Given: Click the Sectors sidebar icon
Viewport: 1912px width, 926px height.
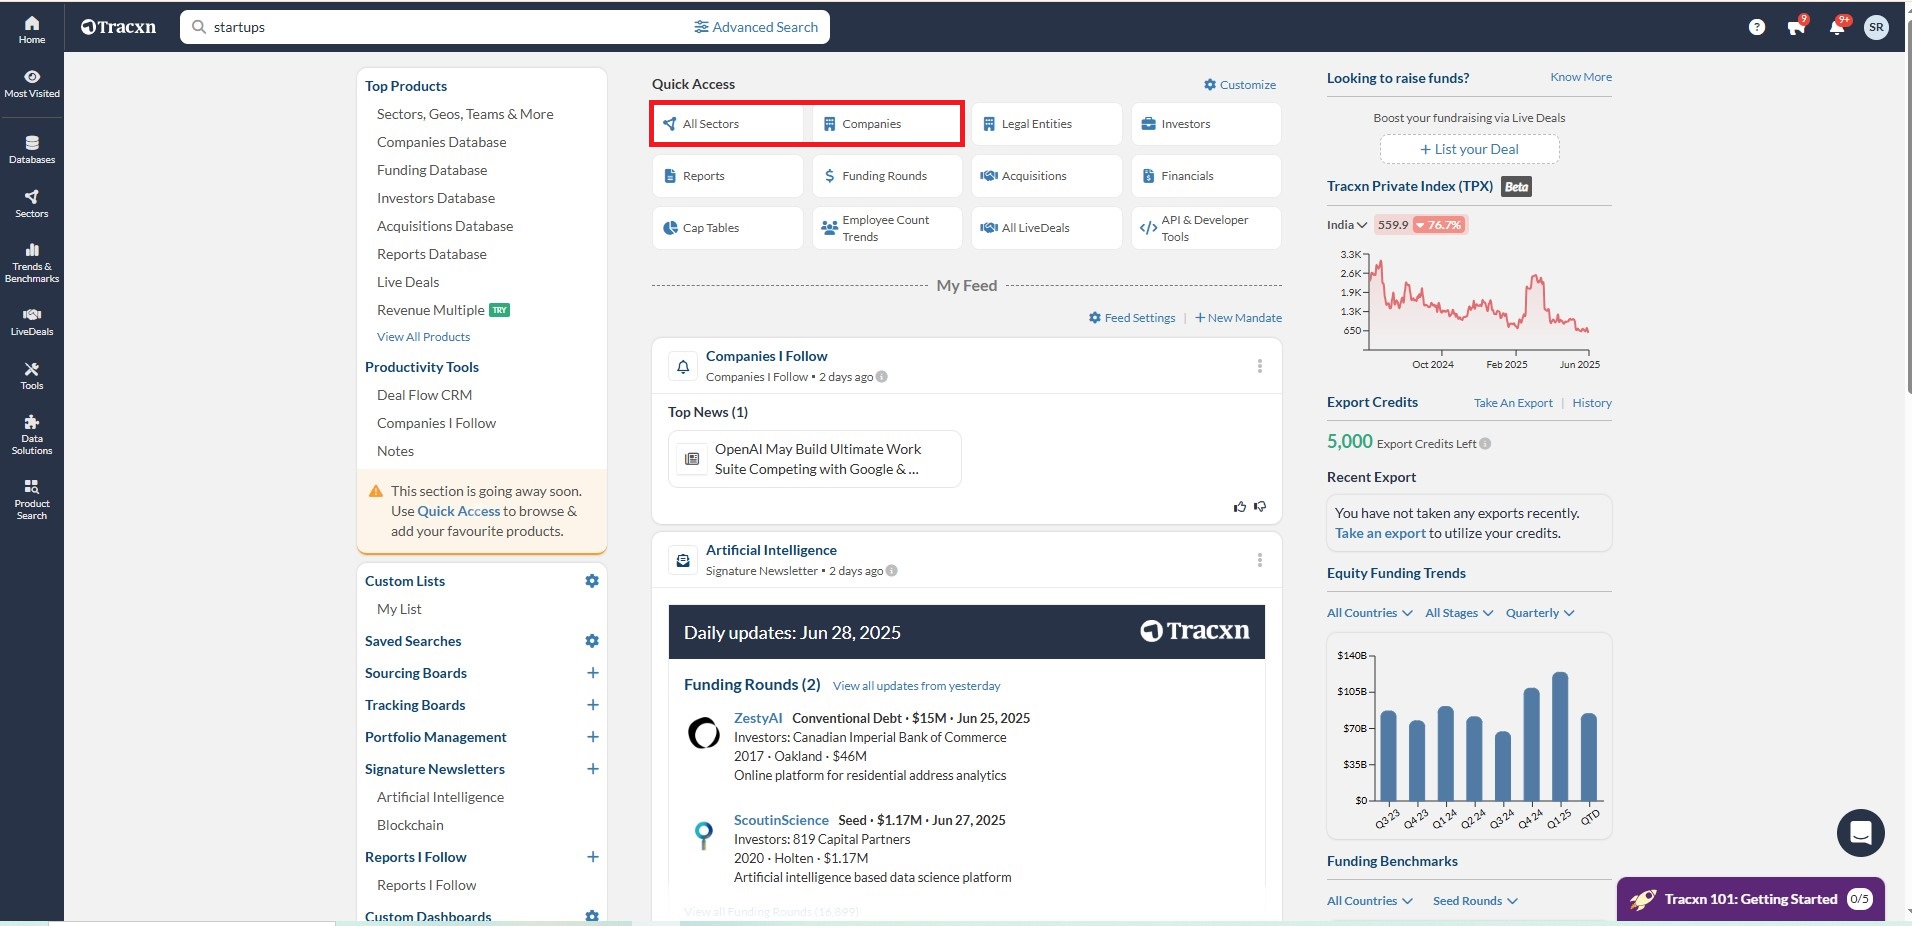Looking at the screenshot, I should (31, 203).
